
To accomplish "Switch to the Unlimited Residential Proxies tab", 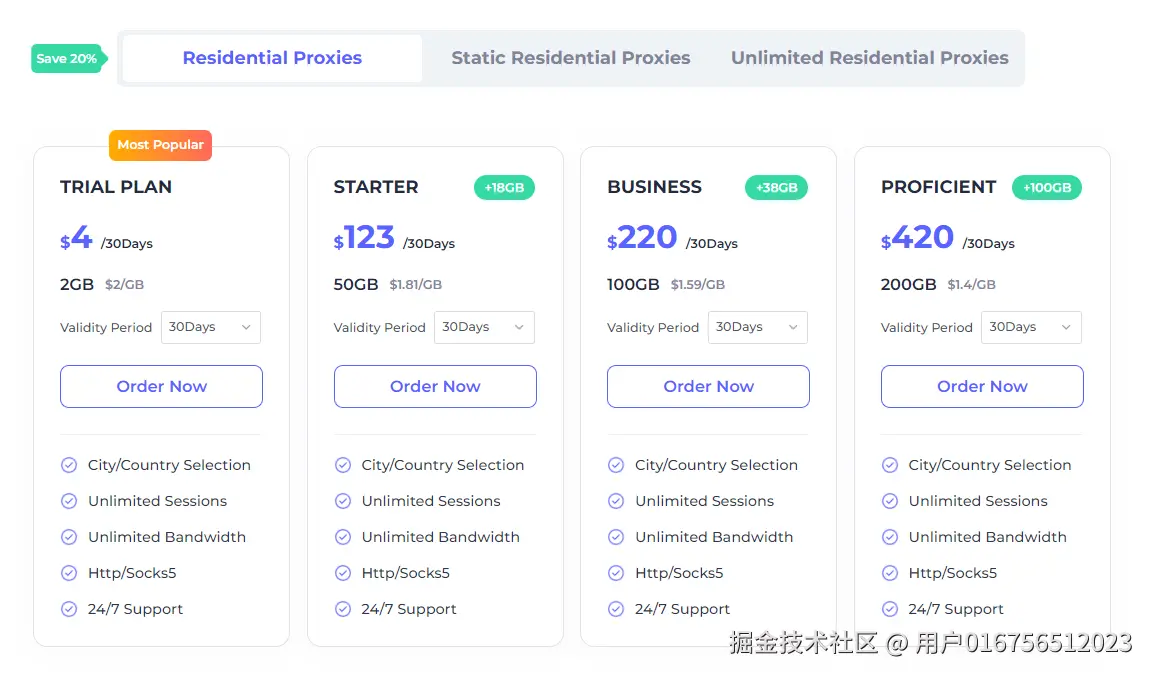I will [x=869, y=57].
